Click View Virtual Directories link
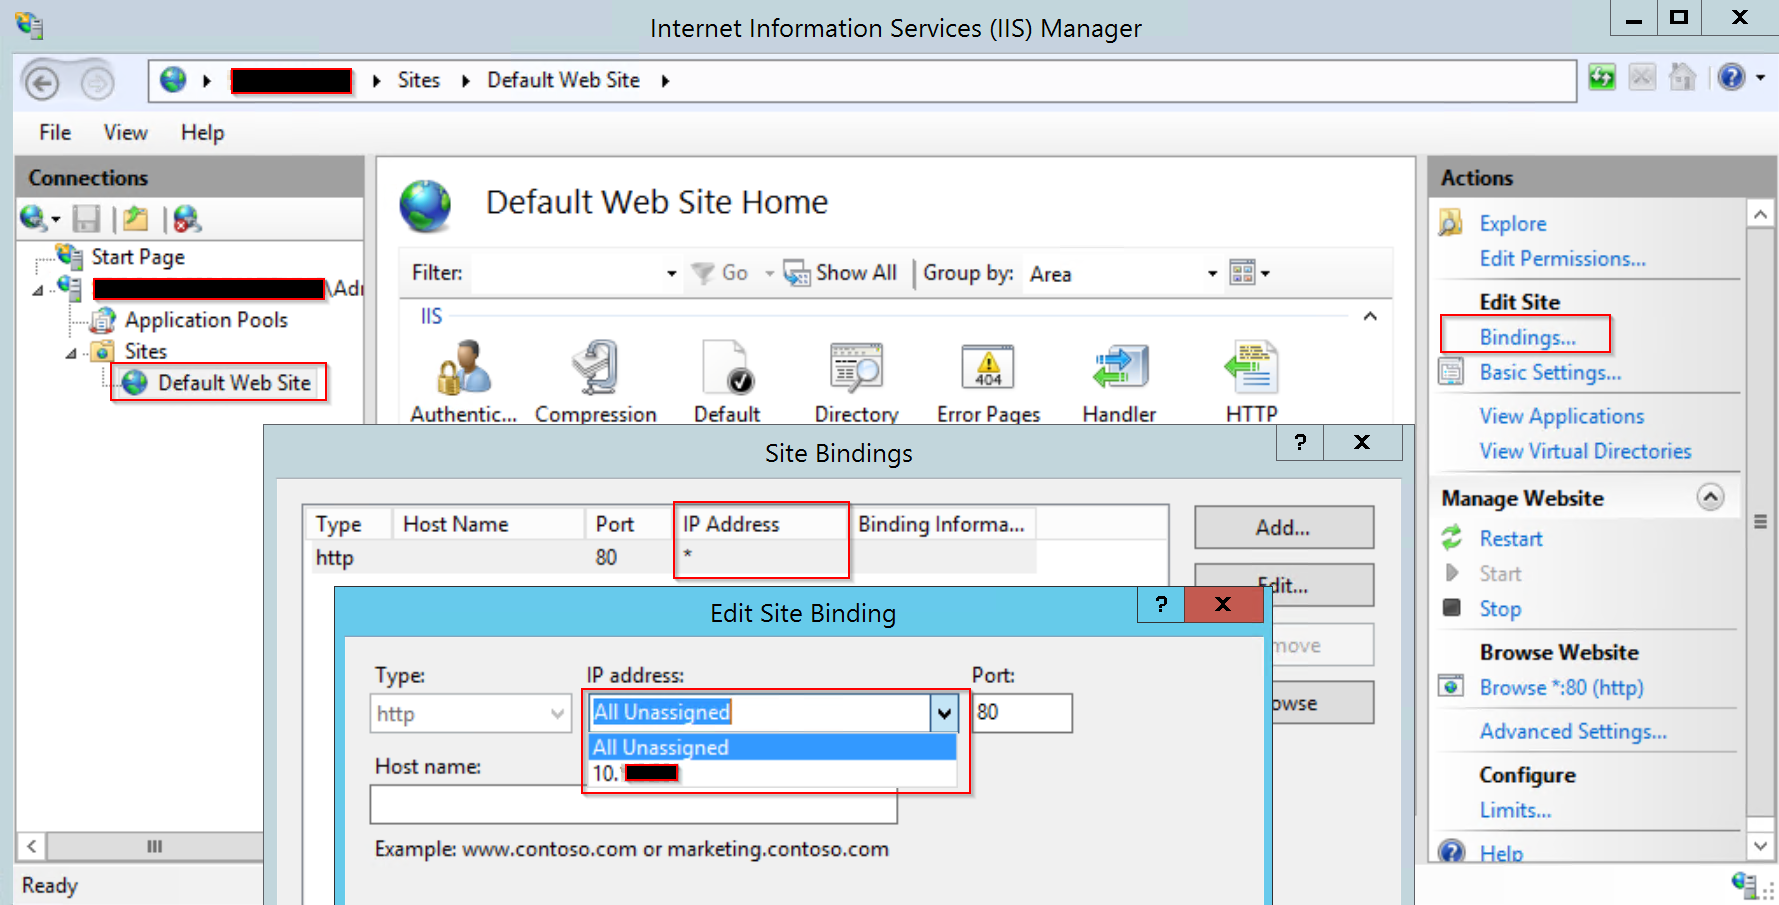1779x905 pixels. click(1585, 451)
